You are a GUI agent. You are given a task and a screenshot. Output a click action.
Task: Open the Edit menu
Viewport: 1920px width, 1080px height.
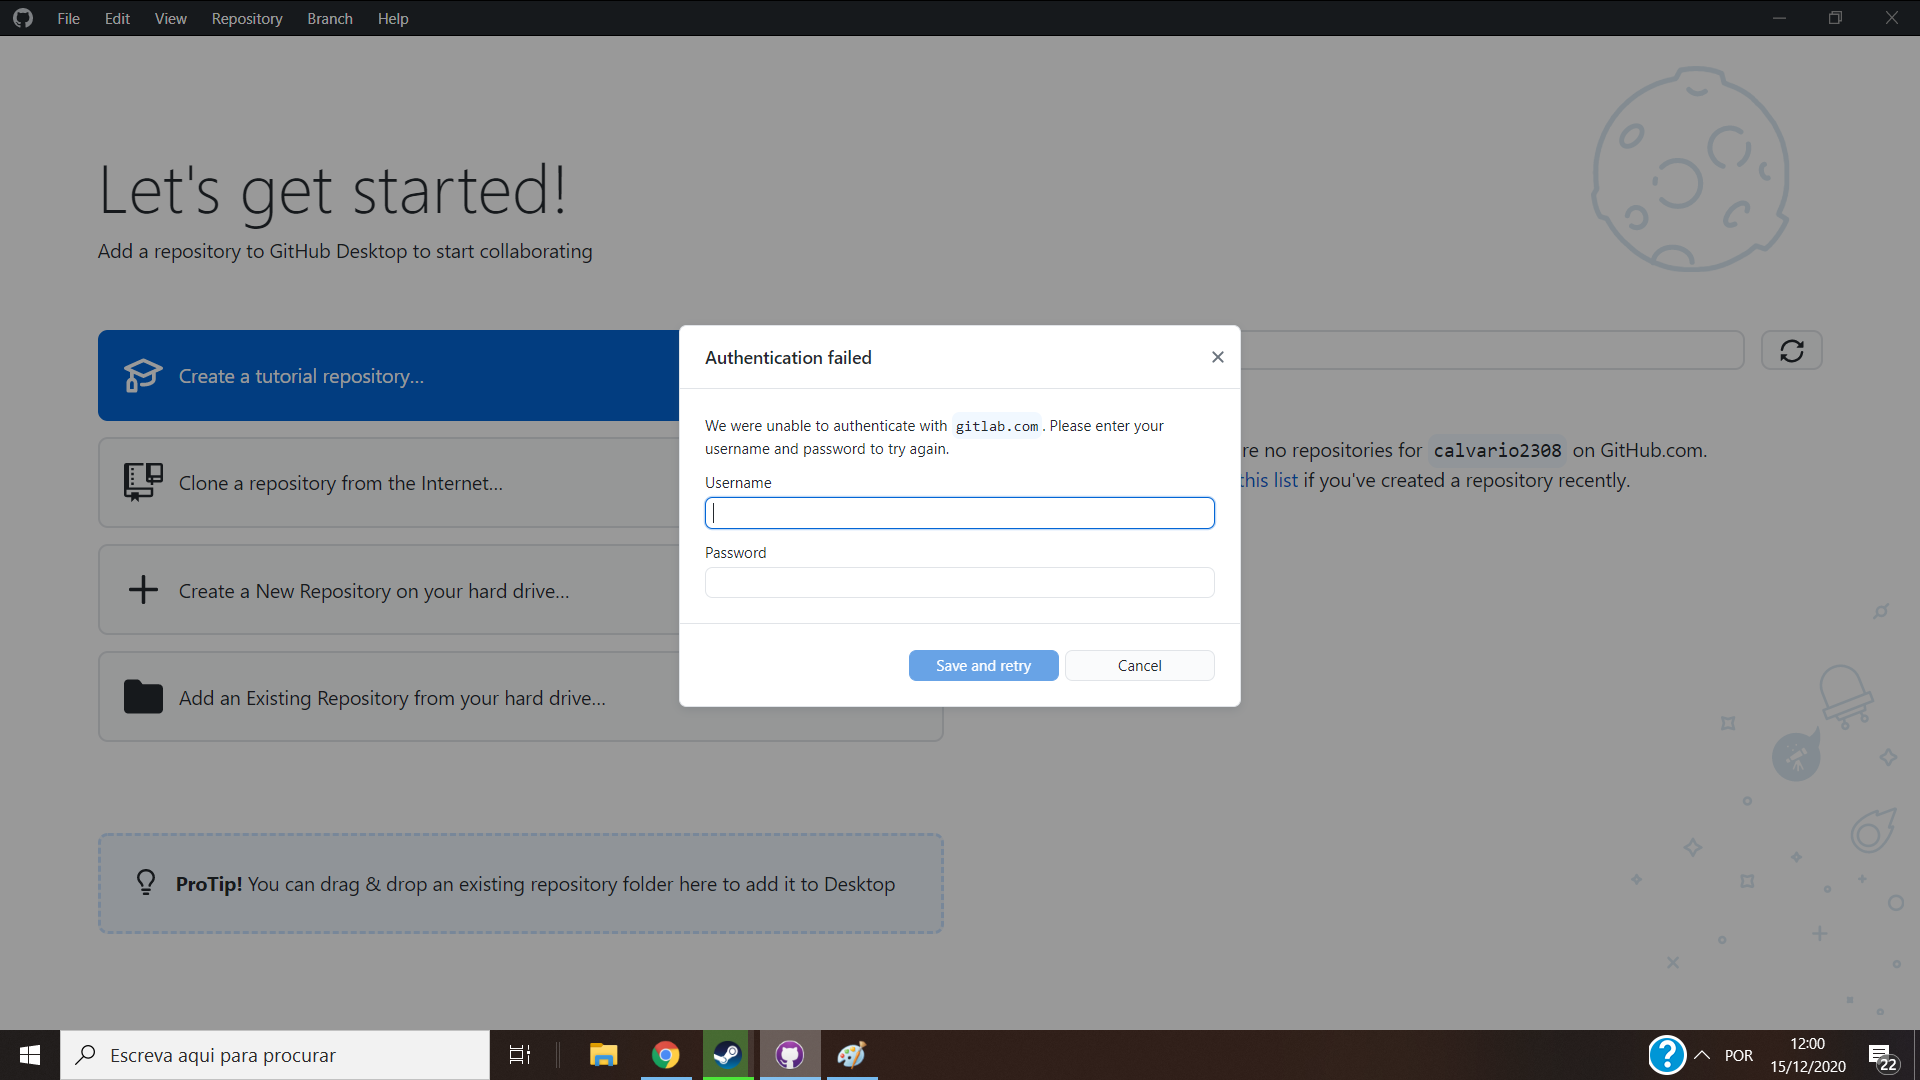click(117, 18)
